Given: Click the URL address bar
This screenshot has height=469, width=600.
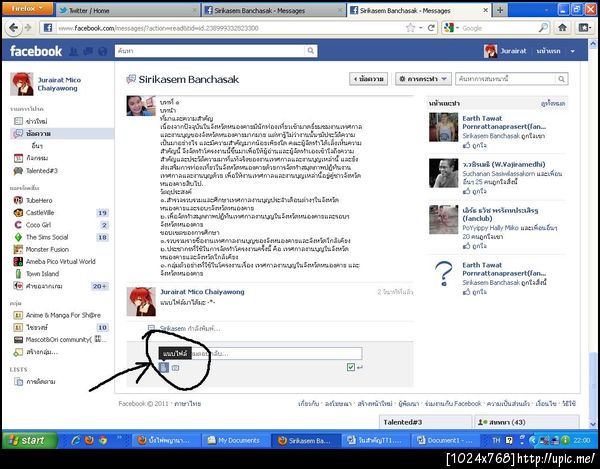Looking at the screenshot, I should [x=230, y=28].
